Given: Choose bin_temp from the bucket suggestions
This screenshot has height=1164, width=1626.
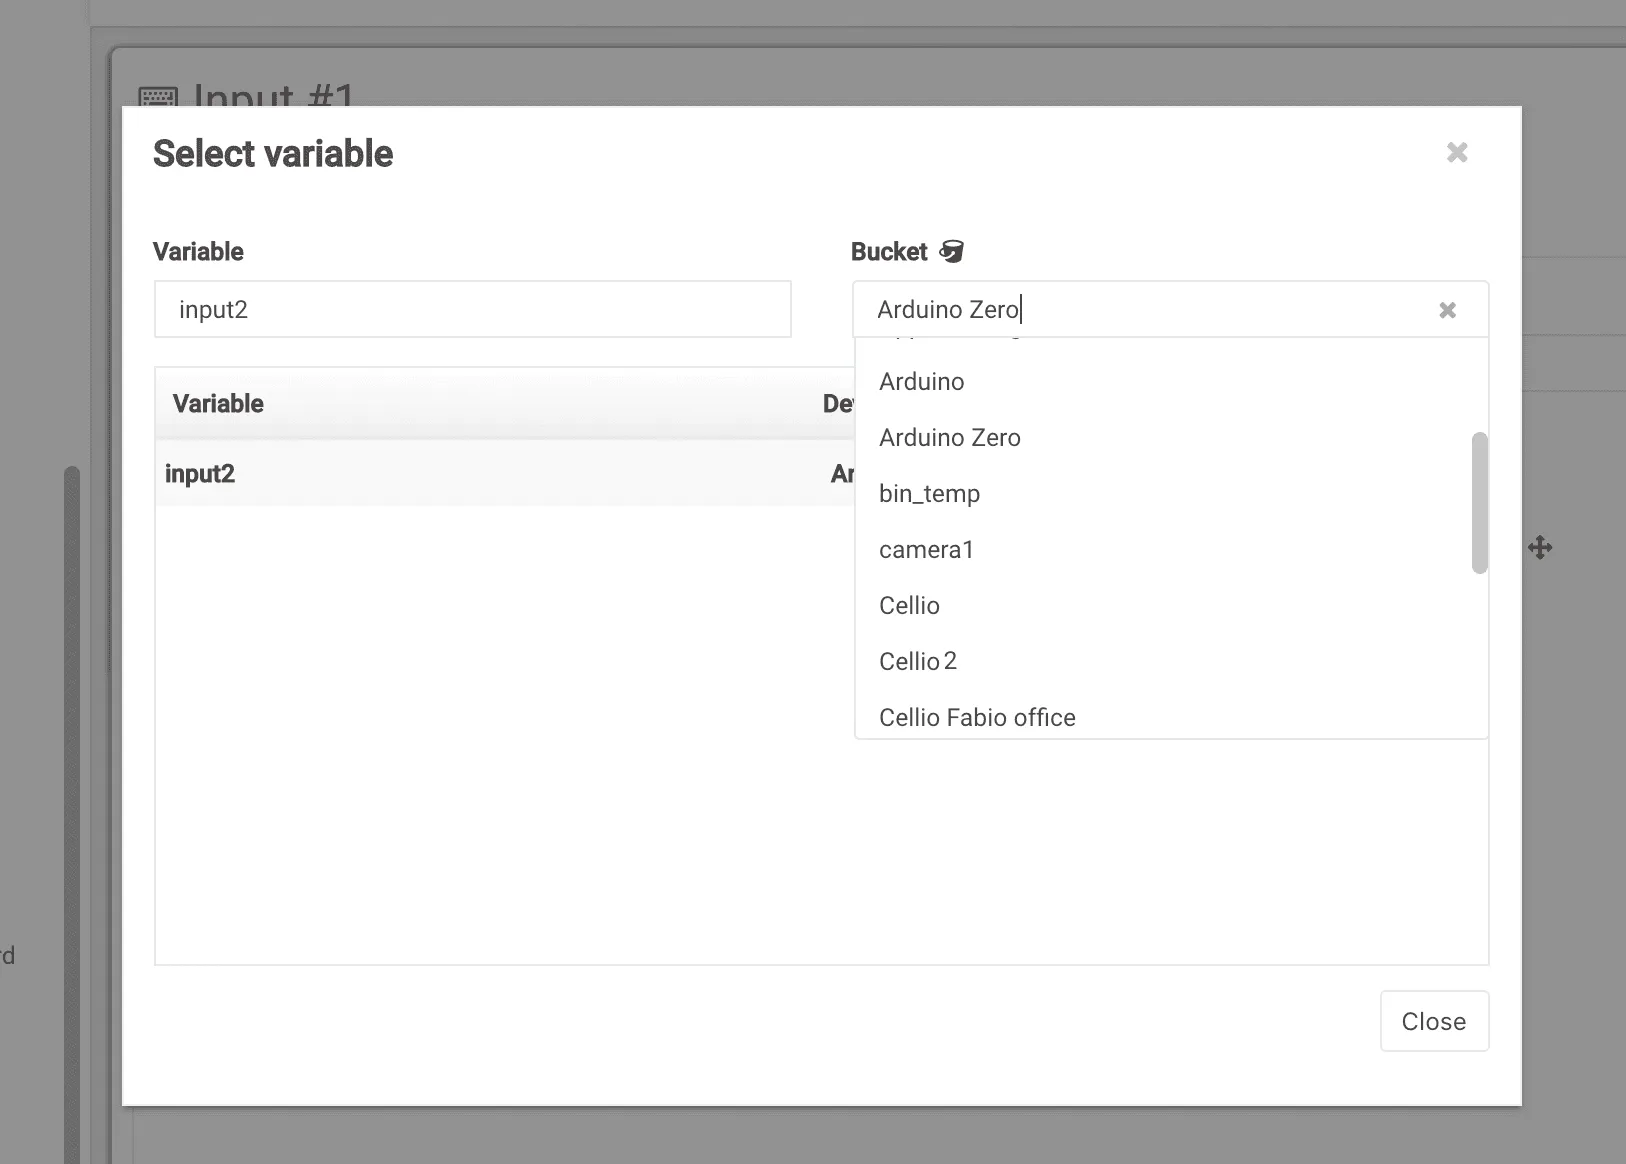Looking at the screenshot, I should pyautogui.click(x=928, y=493).
